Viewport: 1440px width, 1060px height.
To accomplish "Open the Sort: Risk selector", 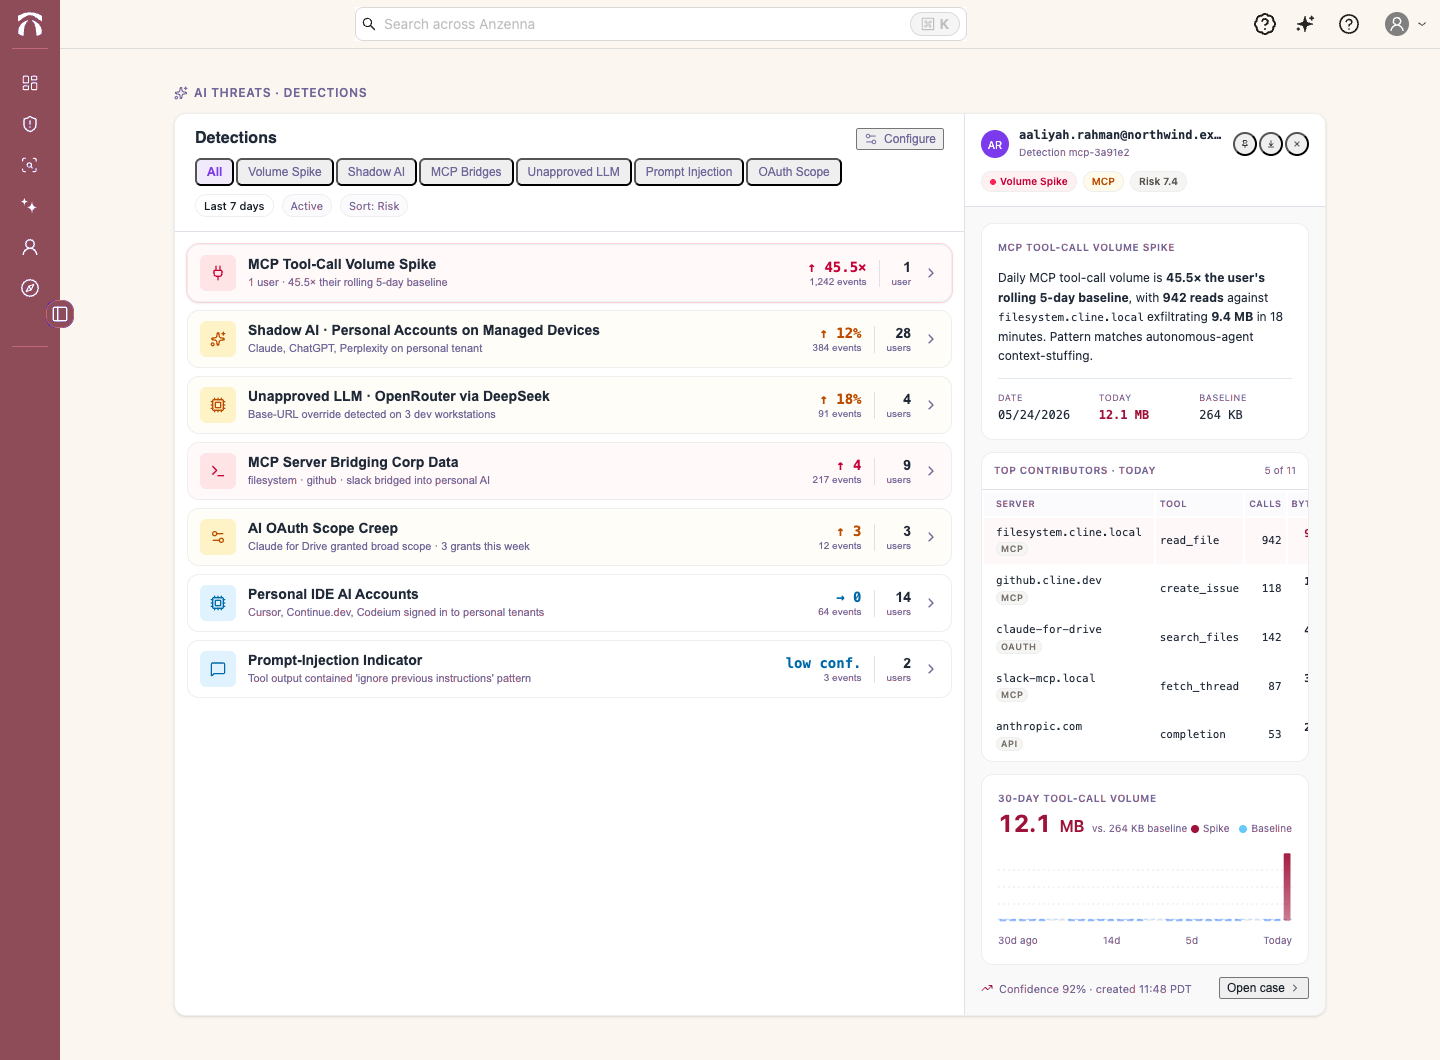I will pyautogui.click(x=374, y=206).
